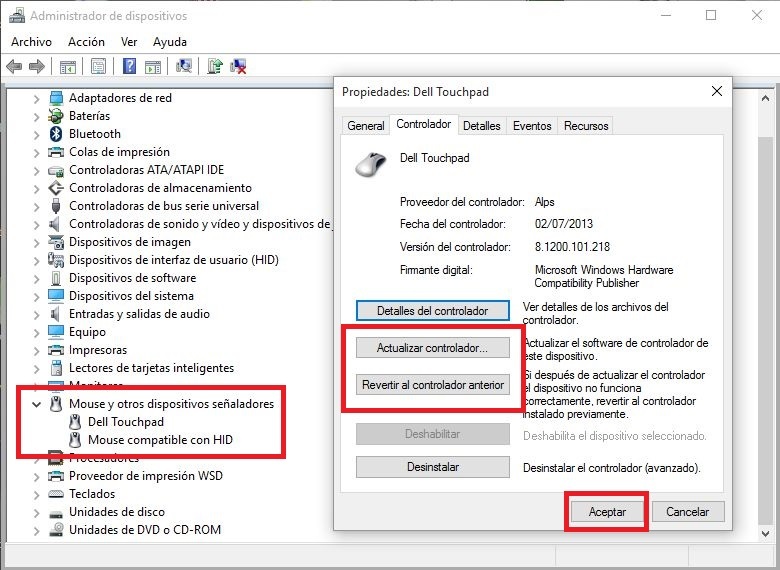
Task: Click the mouse icon beside Mouse compatible con HID
Action: click(x=75, y=440)
